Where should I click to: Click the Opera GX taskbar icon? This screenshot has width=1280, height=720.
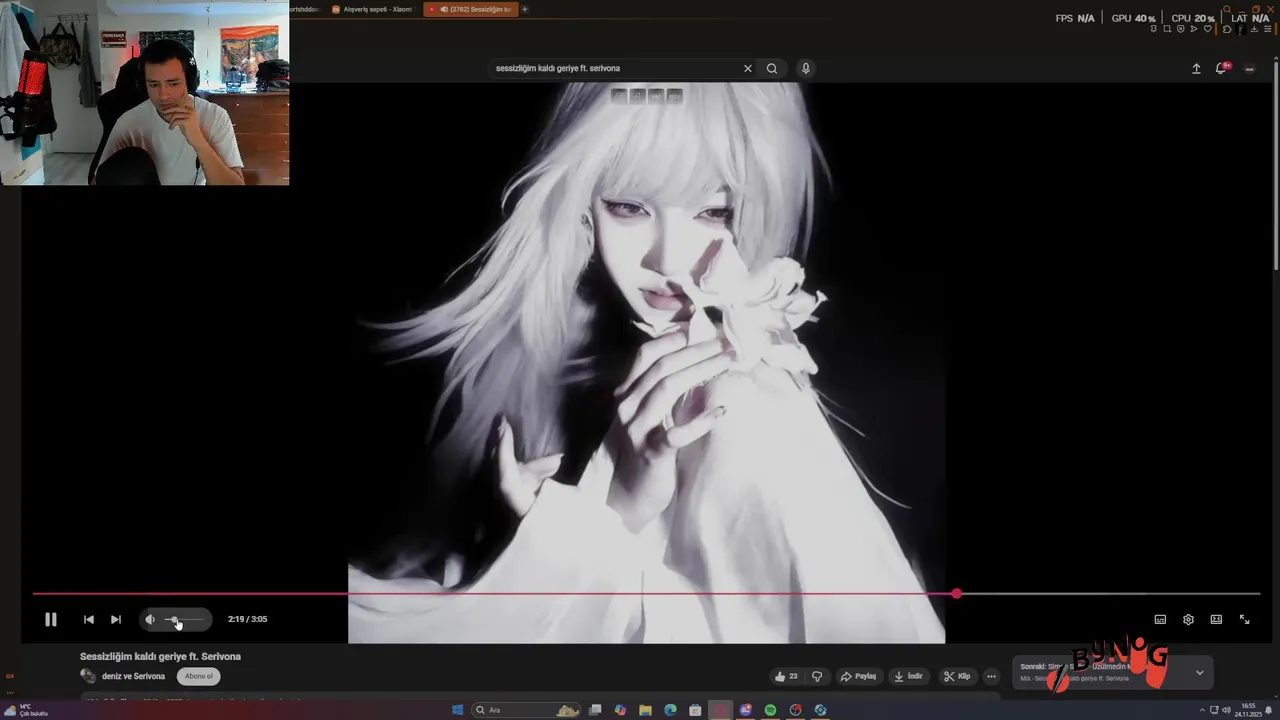(720, 710)
